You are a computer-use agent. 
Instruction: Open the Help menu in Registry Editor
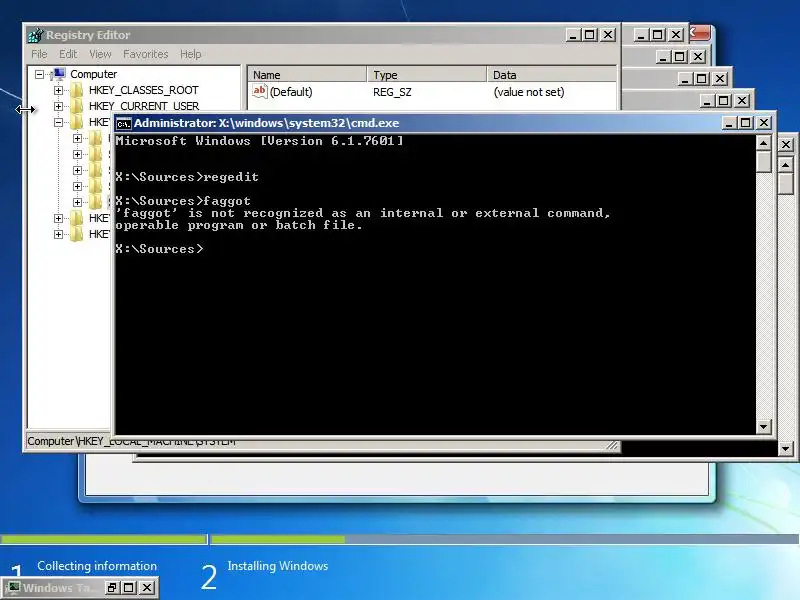tap(190, 54)
